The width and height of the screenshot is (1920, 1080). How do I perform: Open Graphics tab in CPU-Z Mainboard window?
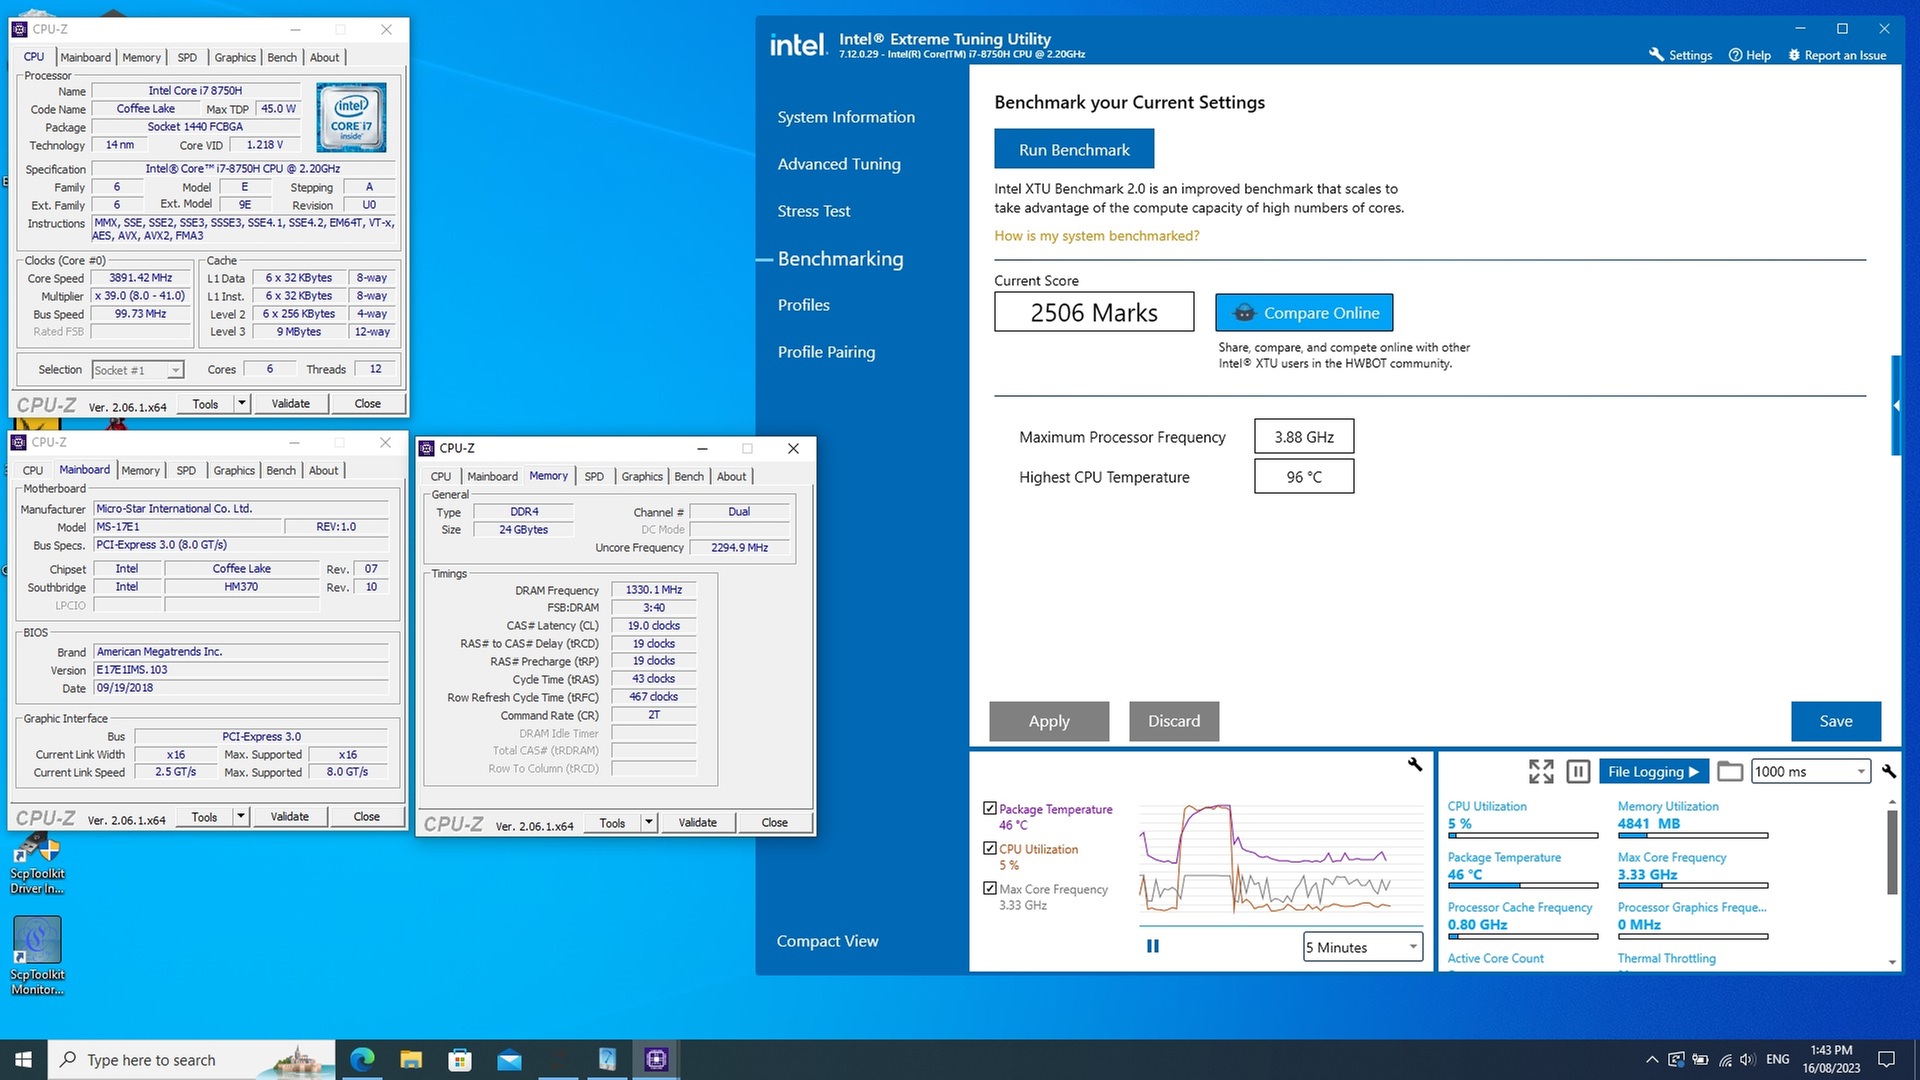234,470
